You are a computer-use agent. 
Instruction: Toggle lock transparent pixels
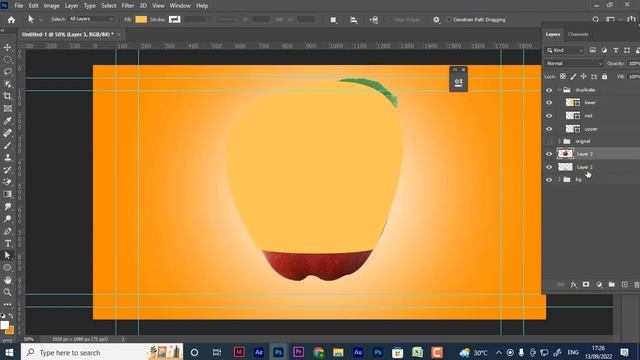click(x=563, y=76)
